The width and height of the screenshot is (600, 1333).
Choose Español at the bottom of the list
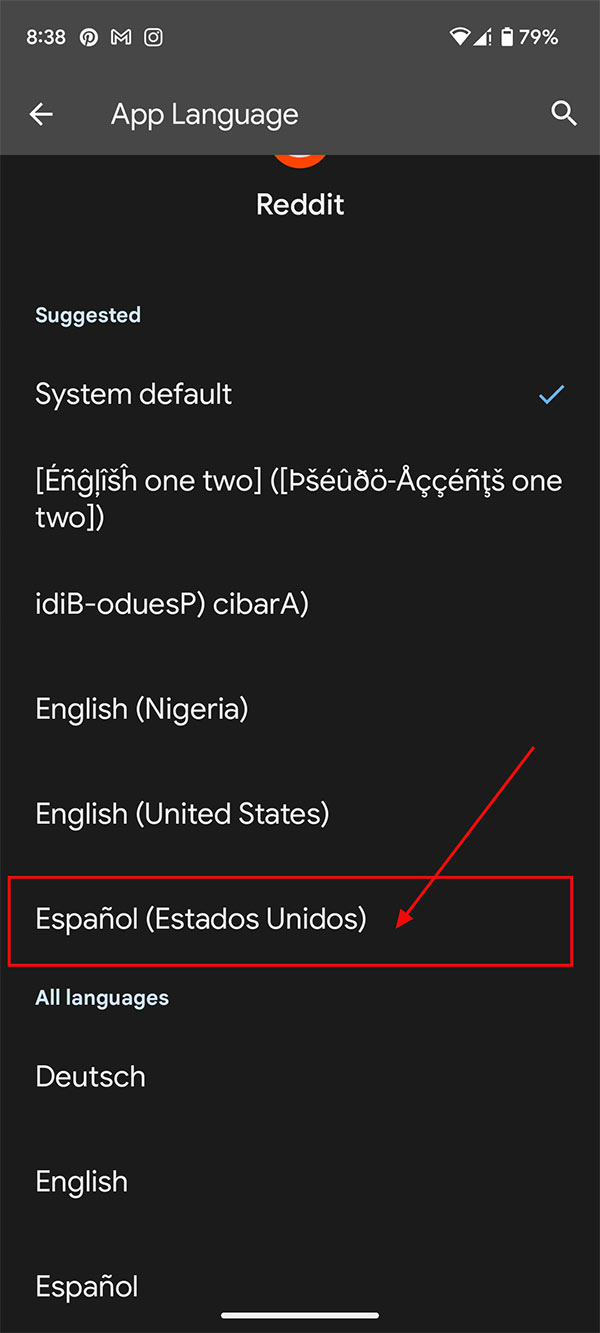[86, 1287]
